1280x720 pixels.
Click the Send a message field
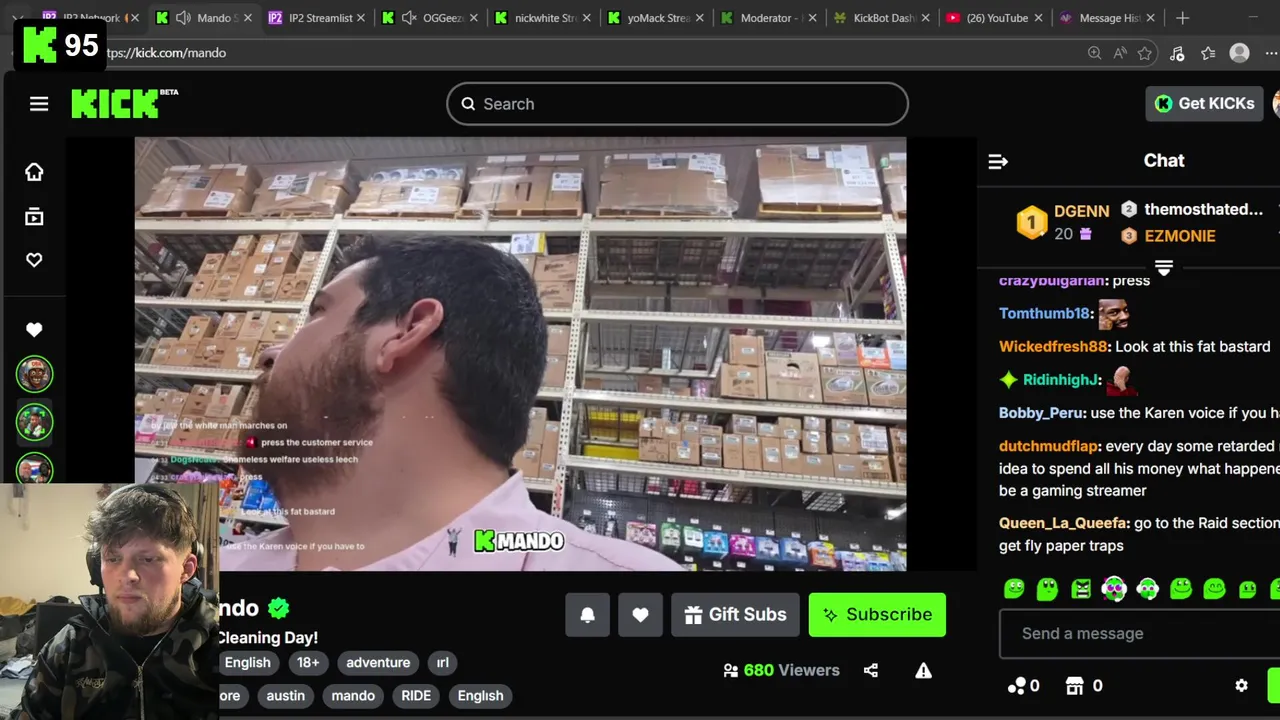coord(1139,633)
